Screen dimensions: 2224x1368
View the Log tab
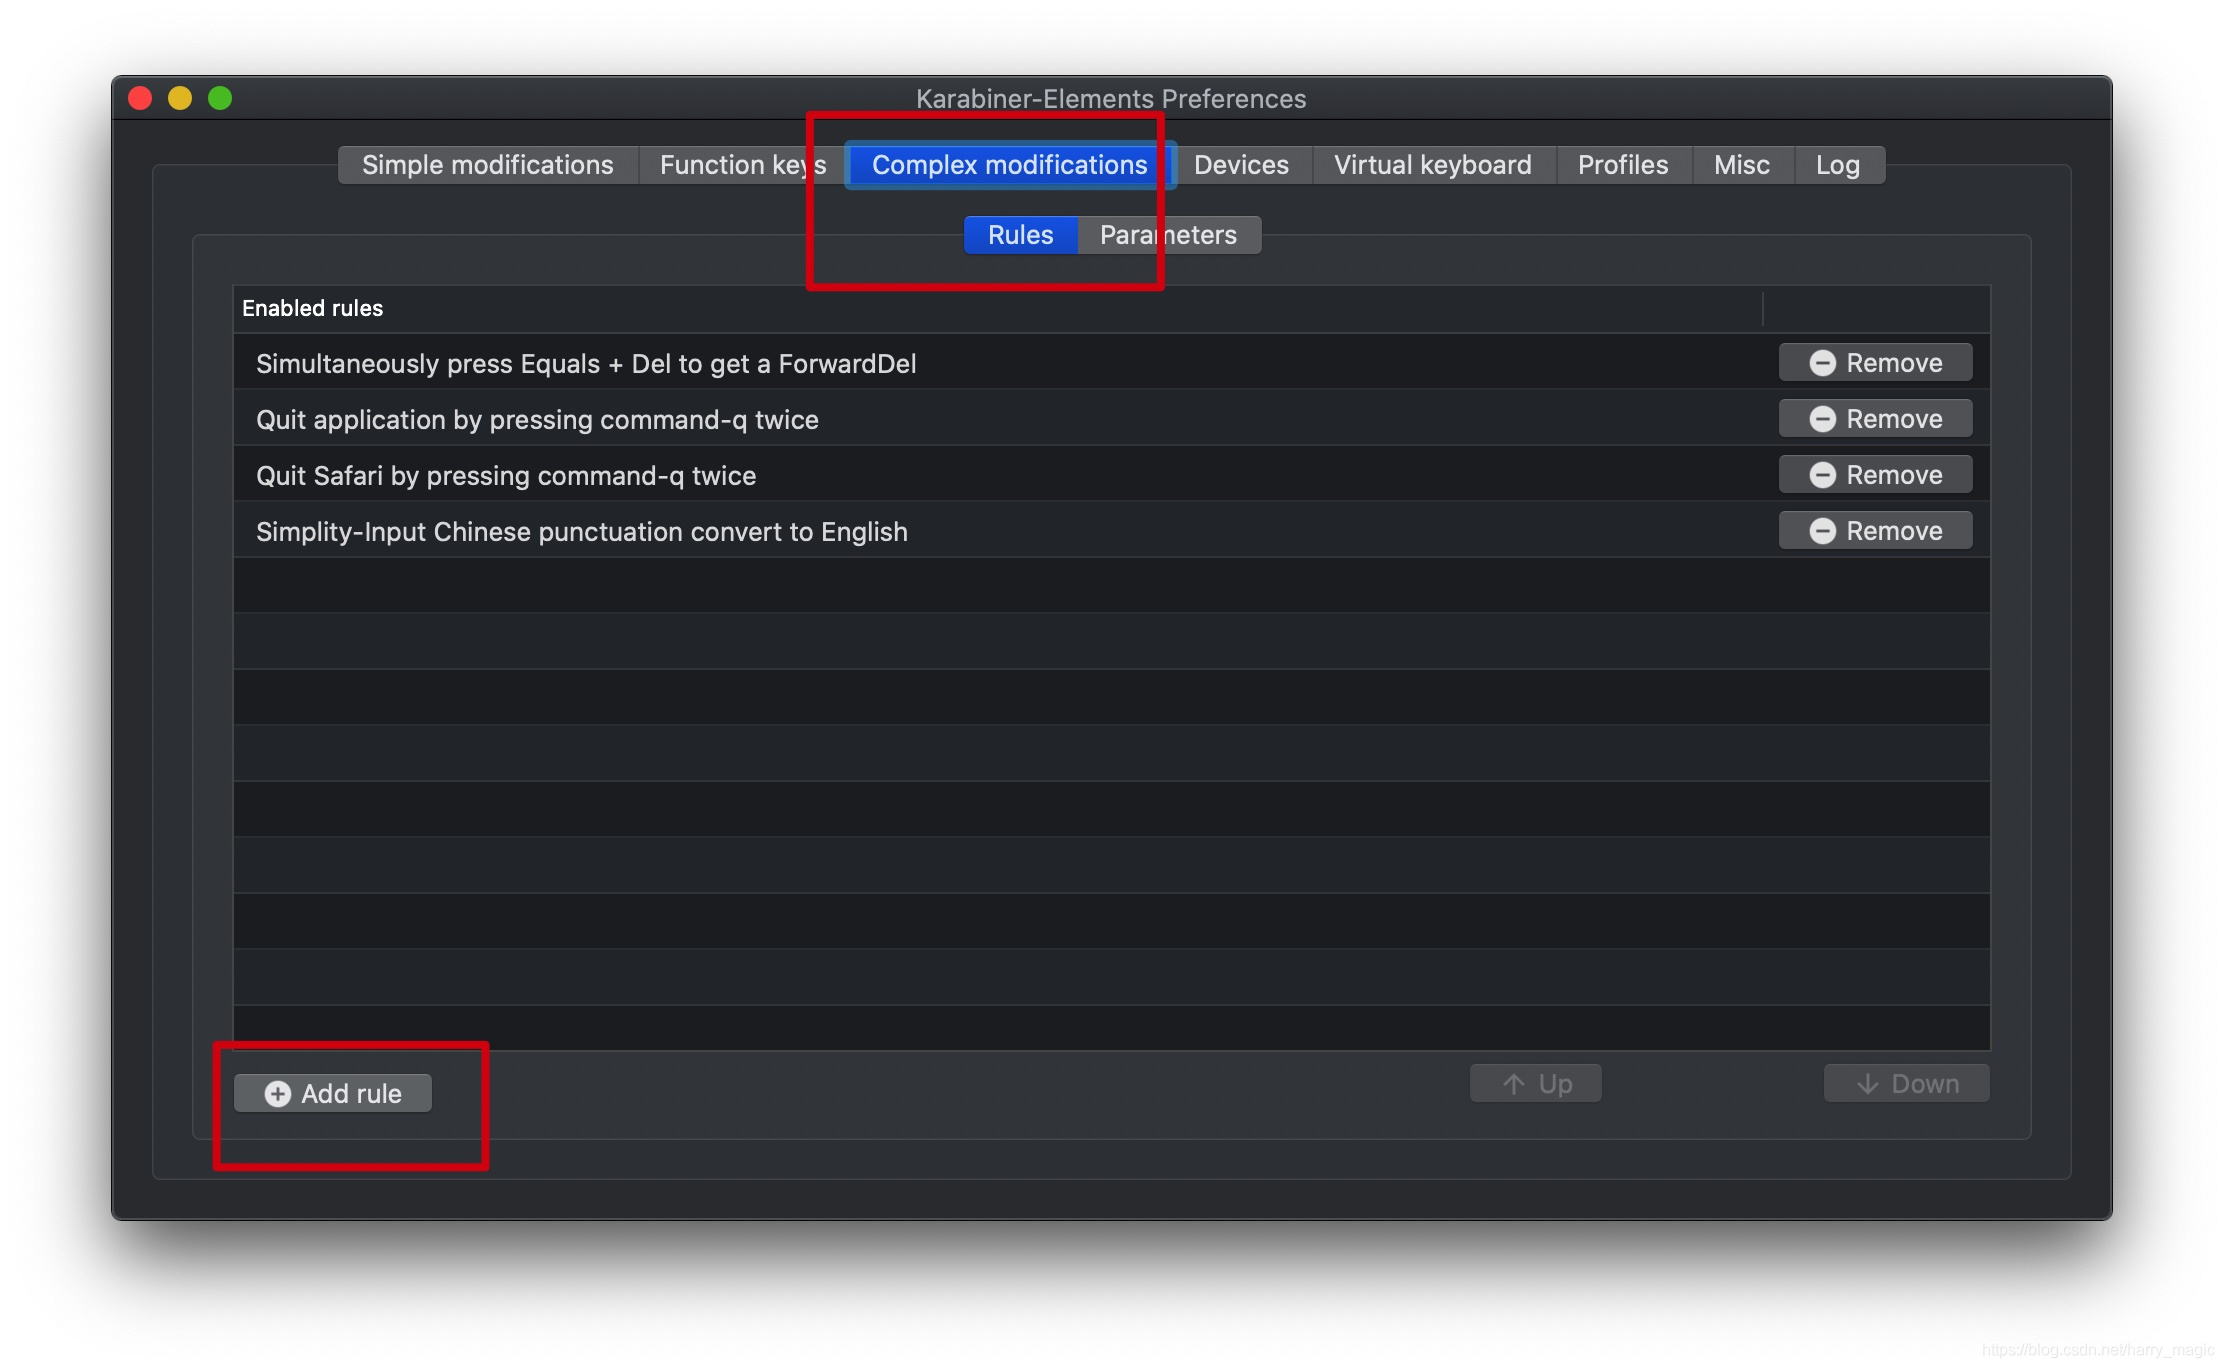click(1837, 165)
